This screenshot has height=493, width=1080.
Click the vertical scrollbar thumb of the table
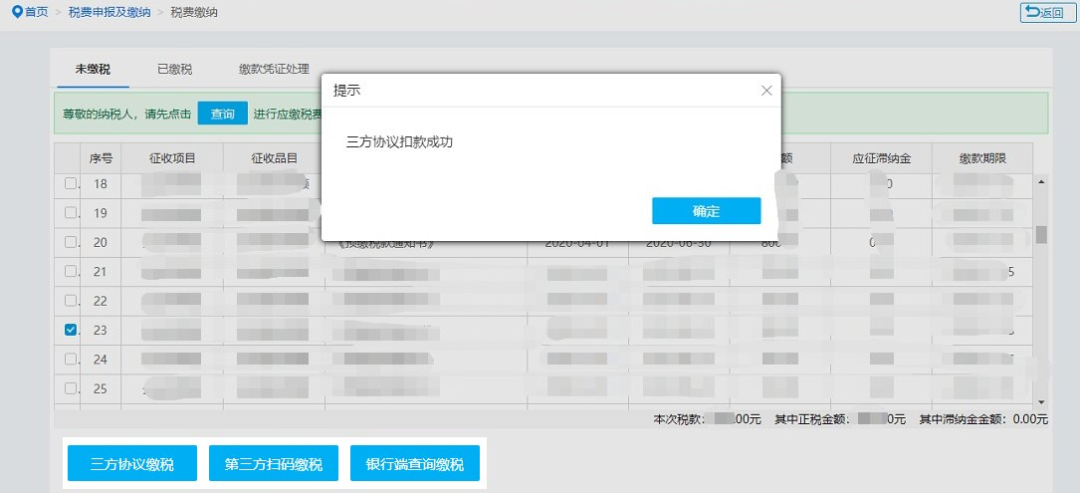click(1041, 234)
